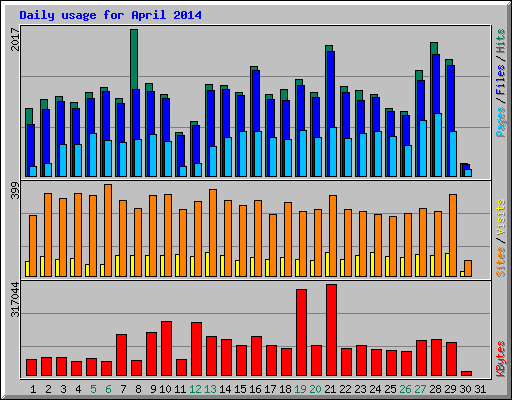Viewport: 512px width, 400px height.
Task: Select day 3 on the x-axis
Action: tap(63, 389)
